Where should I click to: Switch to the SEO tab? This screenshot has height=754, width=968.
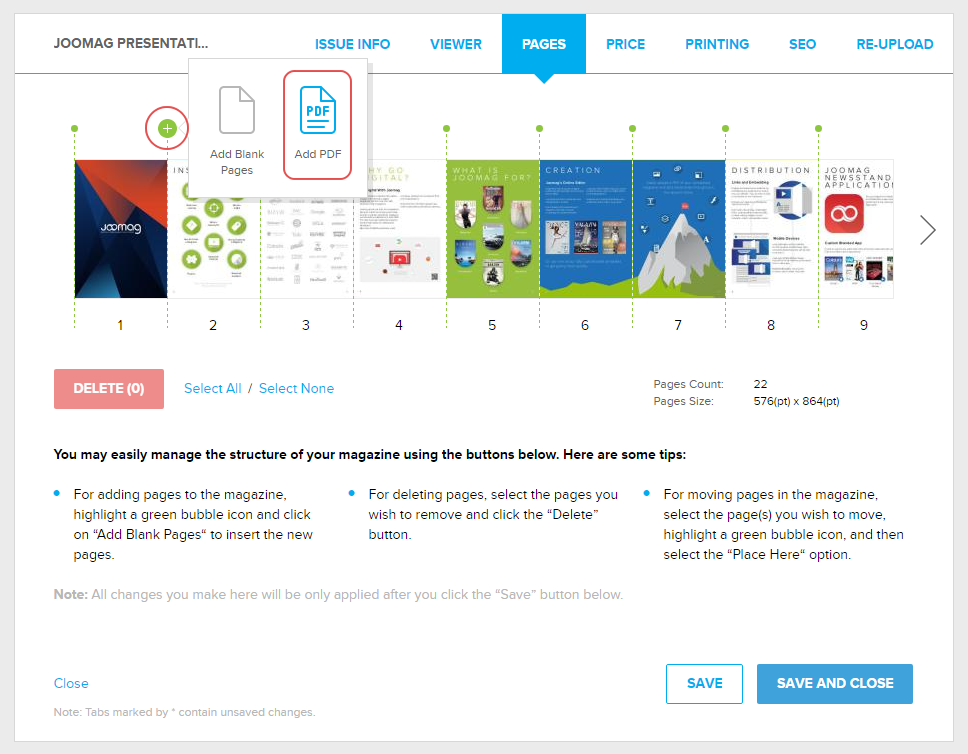coord(802,44)
